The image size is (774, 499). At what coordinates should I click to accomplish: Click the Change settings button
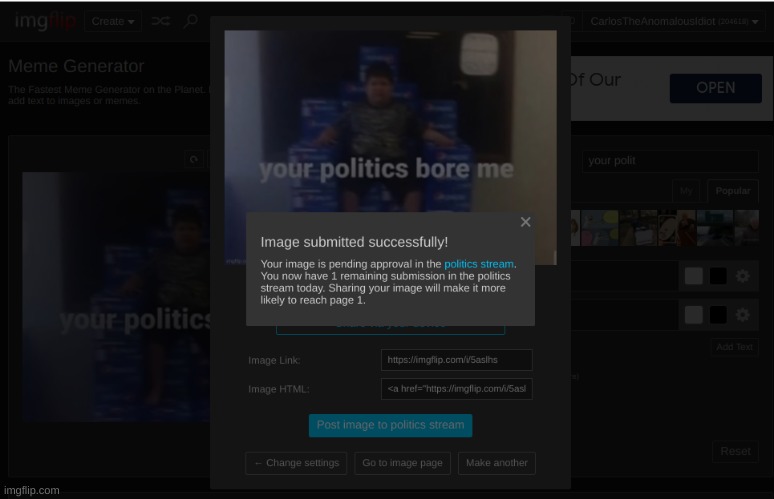[296, 463]
